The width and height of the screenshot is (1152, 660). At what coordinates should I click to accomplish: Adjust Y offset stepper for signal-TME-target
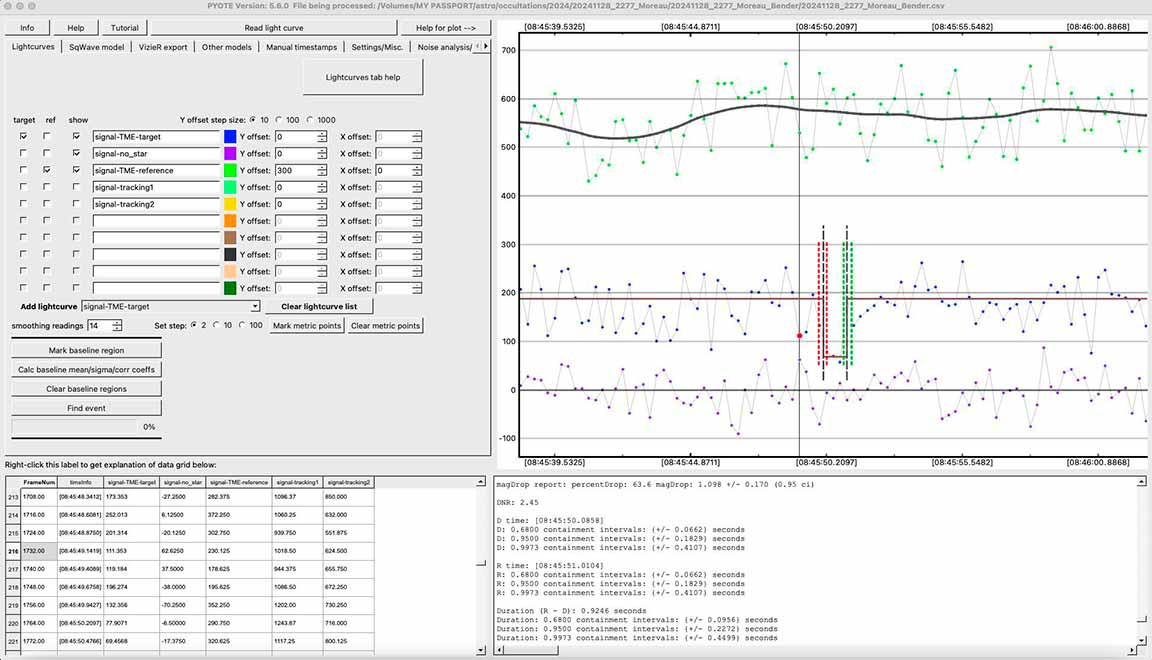coord(322,137)
